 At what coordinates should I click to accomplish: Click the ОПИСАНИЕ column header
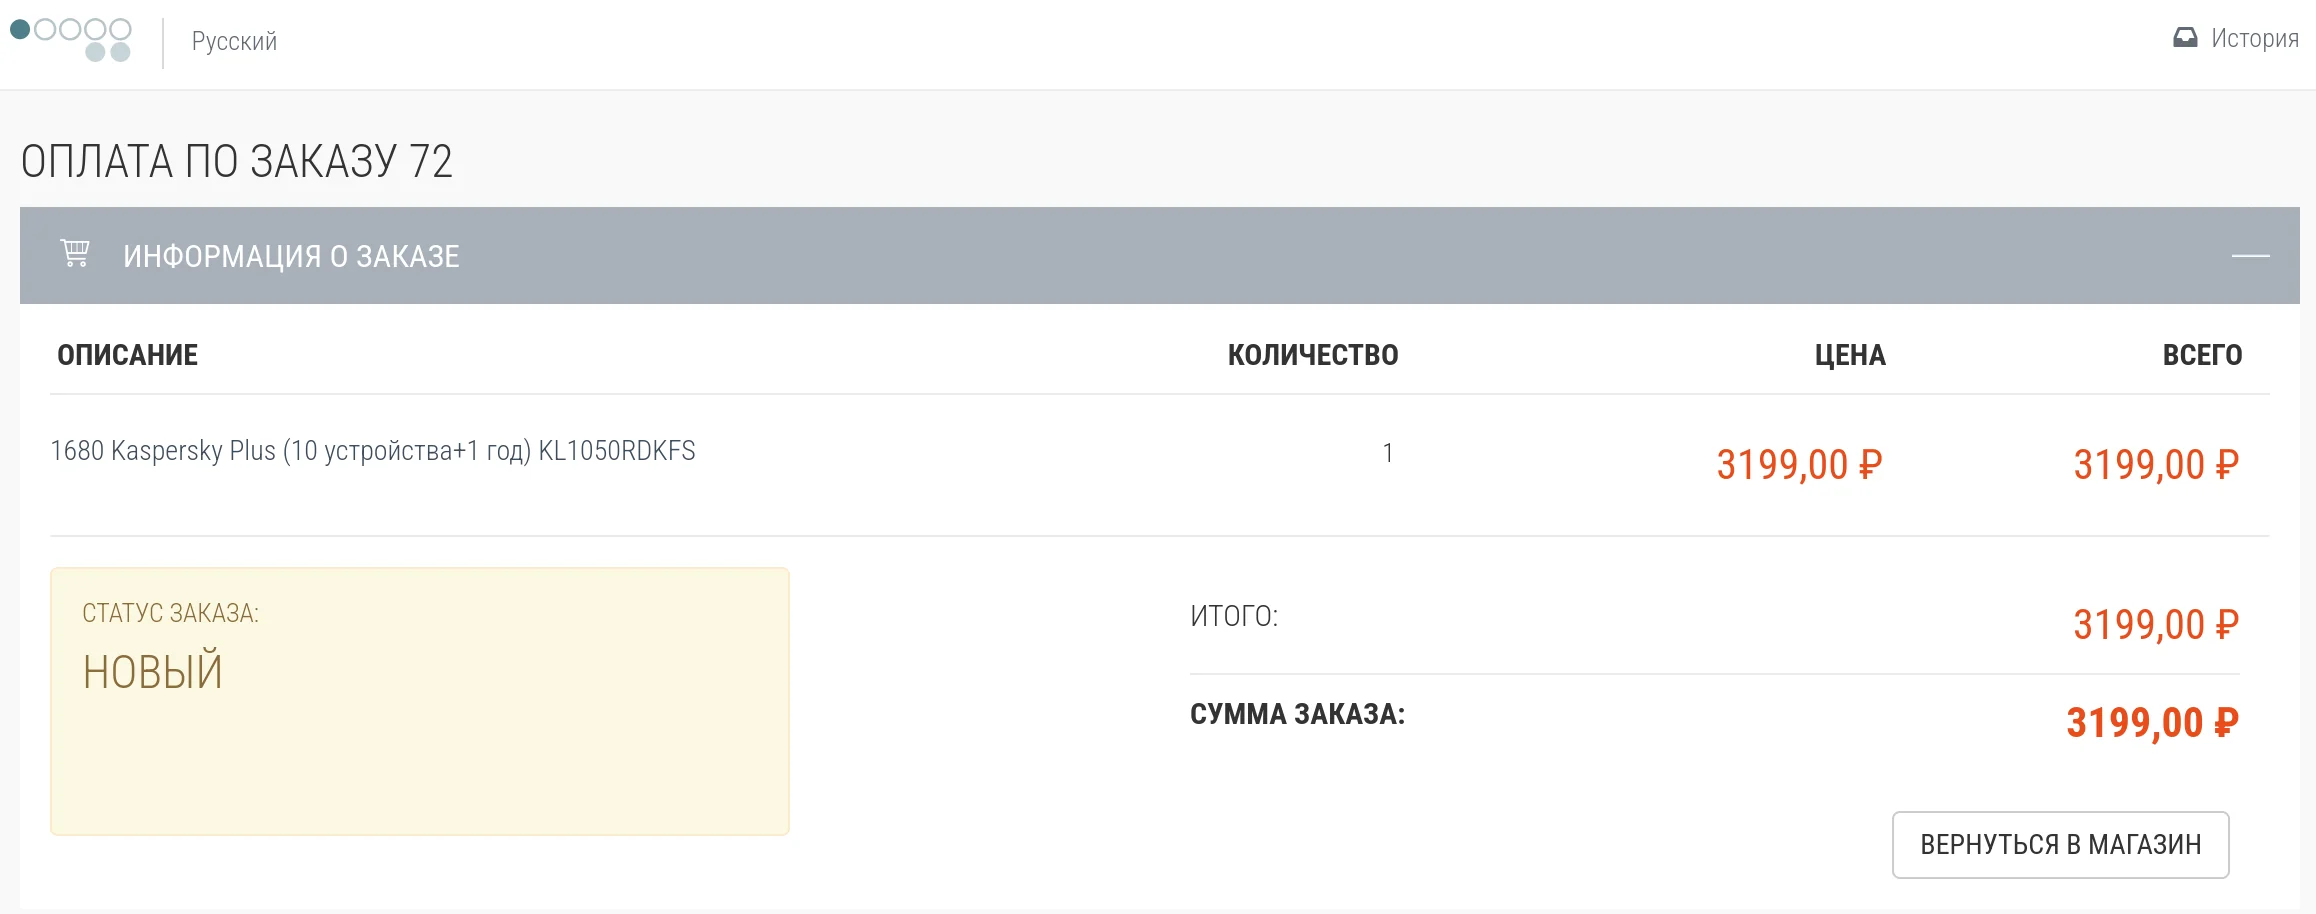127,355
